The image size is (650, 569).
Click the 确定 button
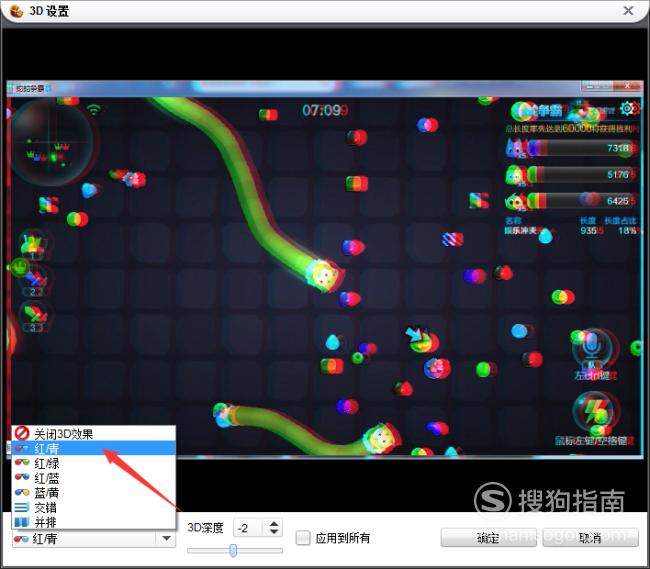pos(488,538)
